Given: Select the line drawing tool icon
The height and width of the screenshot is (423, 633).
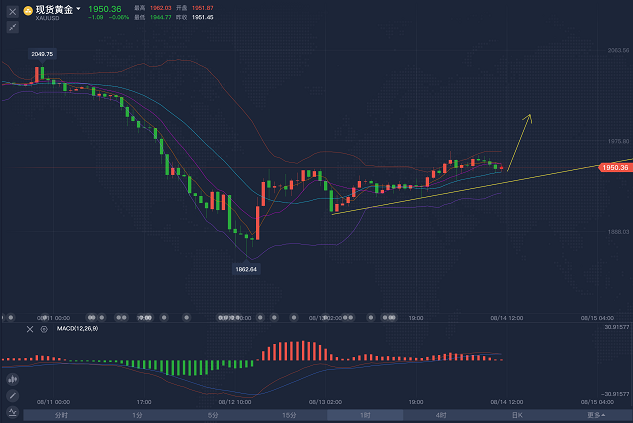Looking at the screenshot, I should [12, 396].
